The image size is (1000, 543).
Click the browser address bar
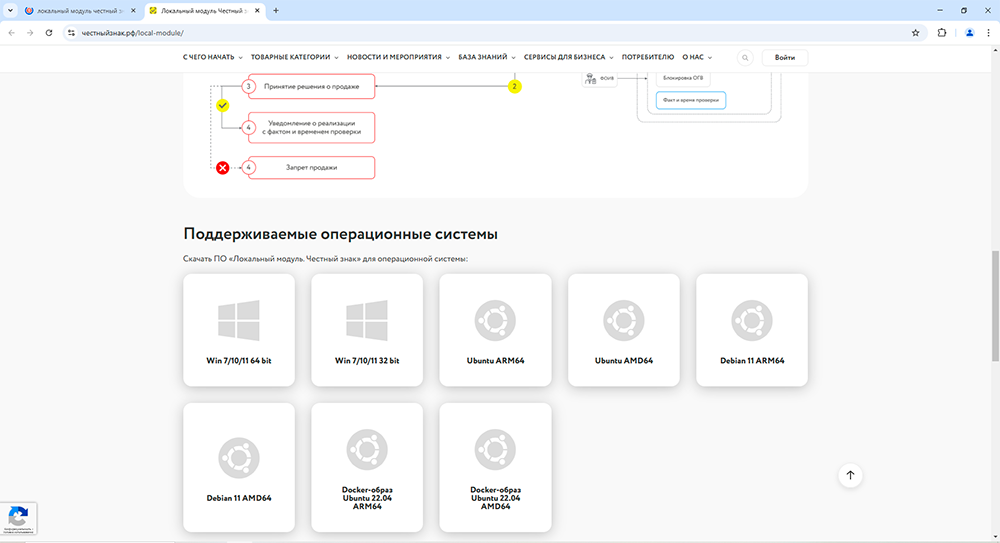480,32
